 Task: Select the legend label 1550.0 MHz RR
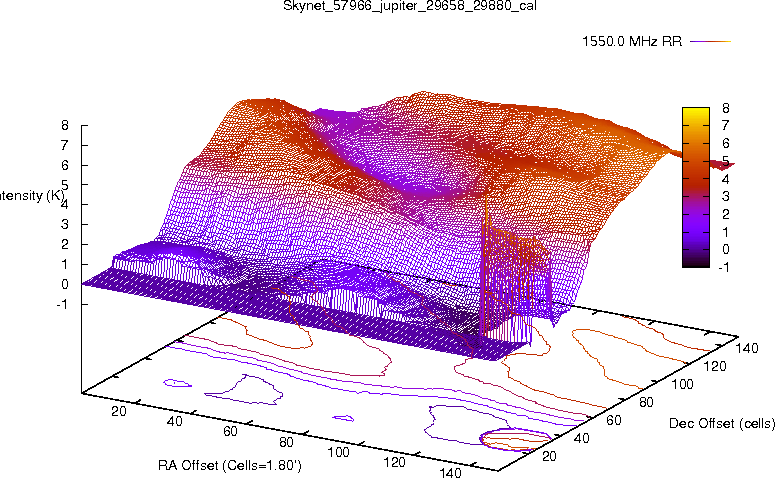(x=632, y=42)
